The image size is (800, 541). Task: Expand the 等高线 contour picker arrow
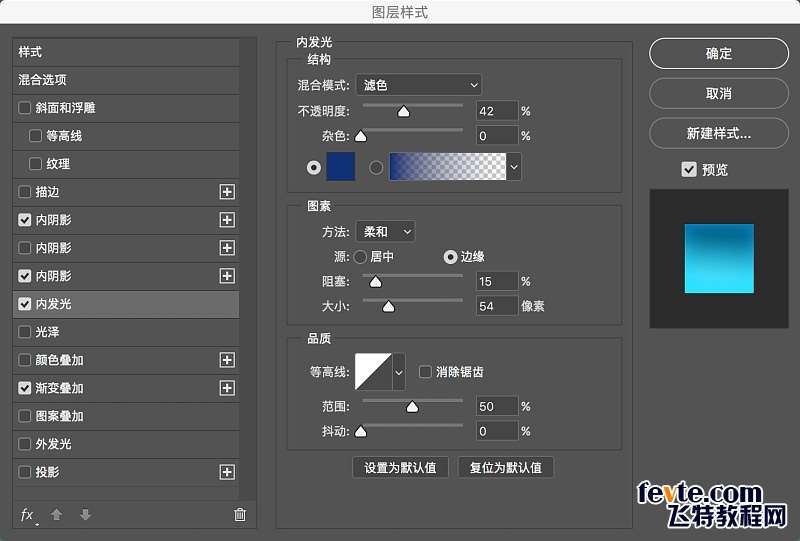[399, 372]
